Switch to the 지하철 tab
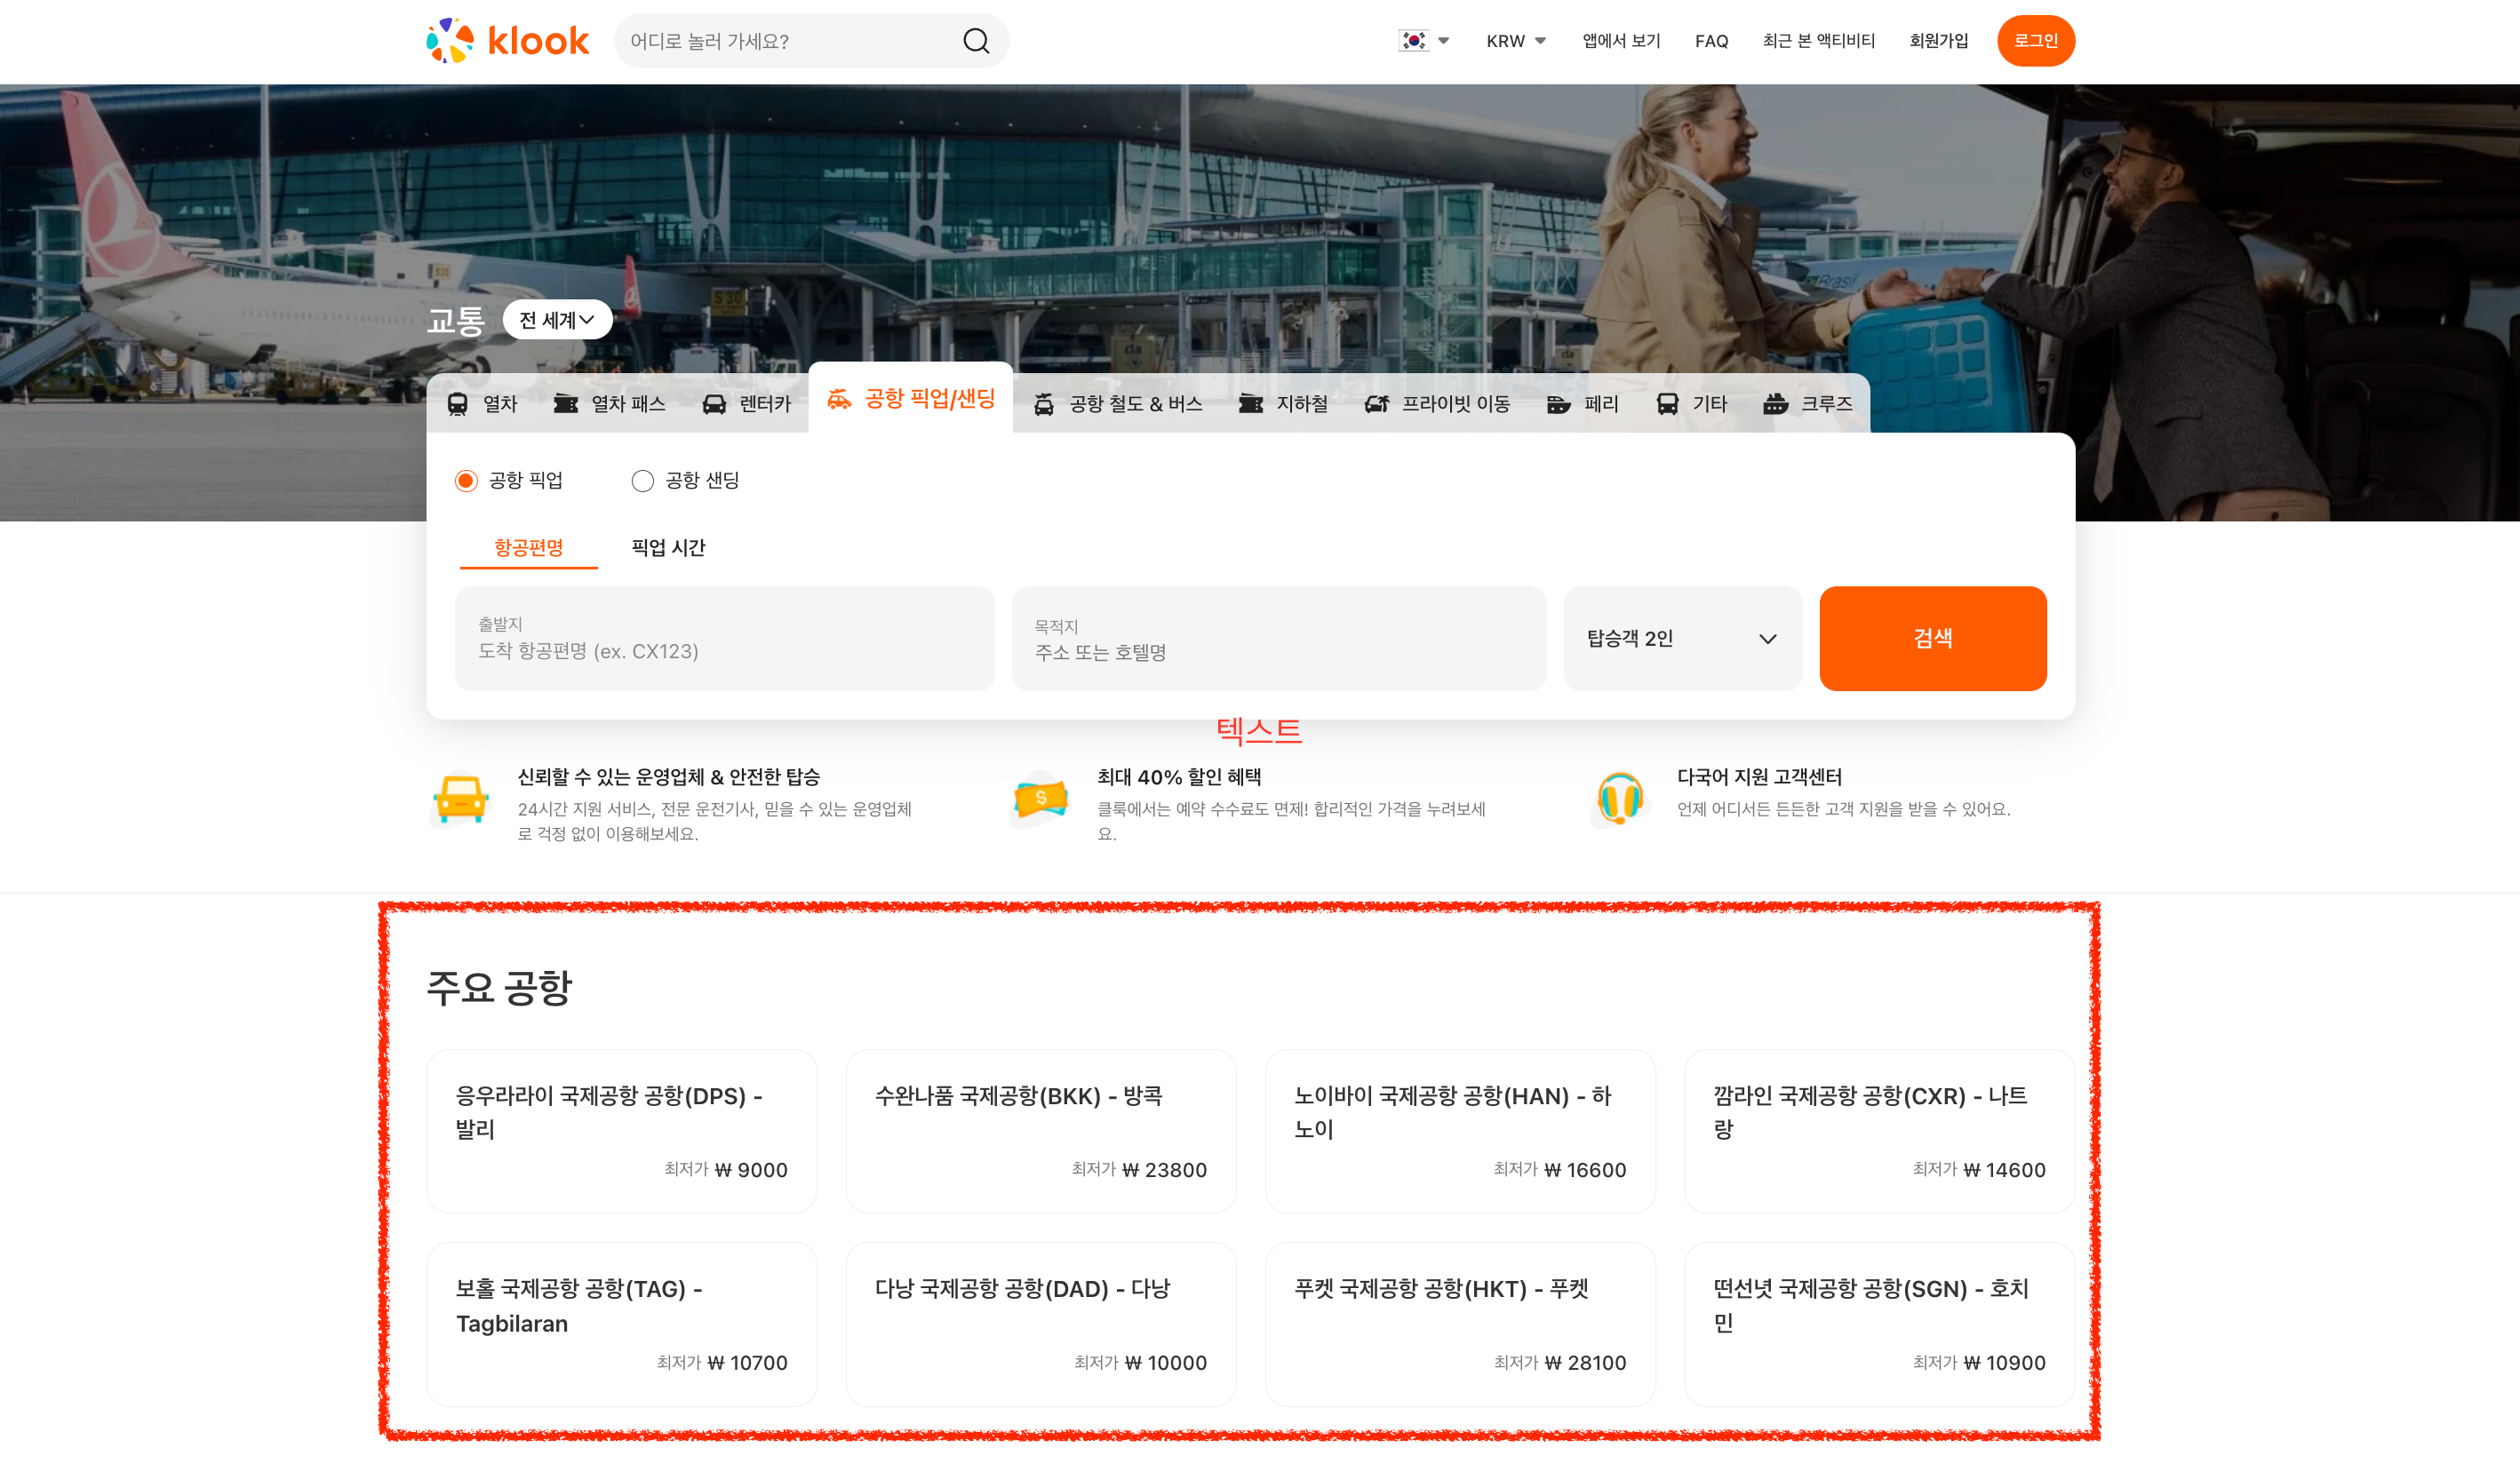The height and width of the screenshot is (1464, 2520). tap(1284, 404)
